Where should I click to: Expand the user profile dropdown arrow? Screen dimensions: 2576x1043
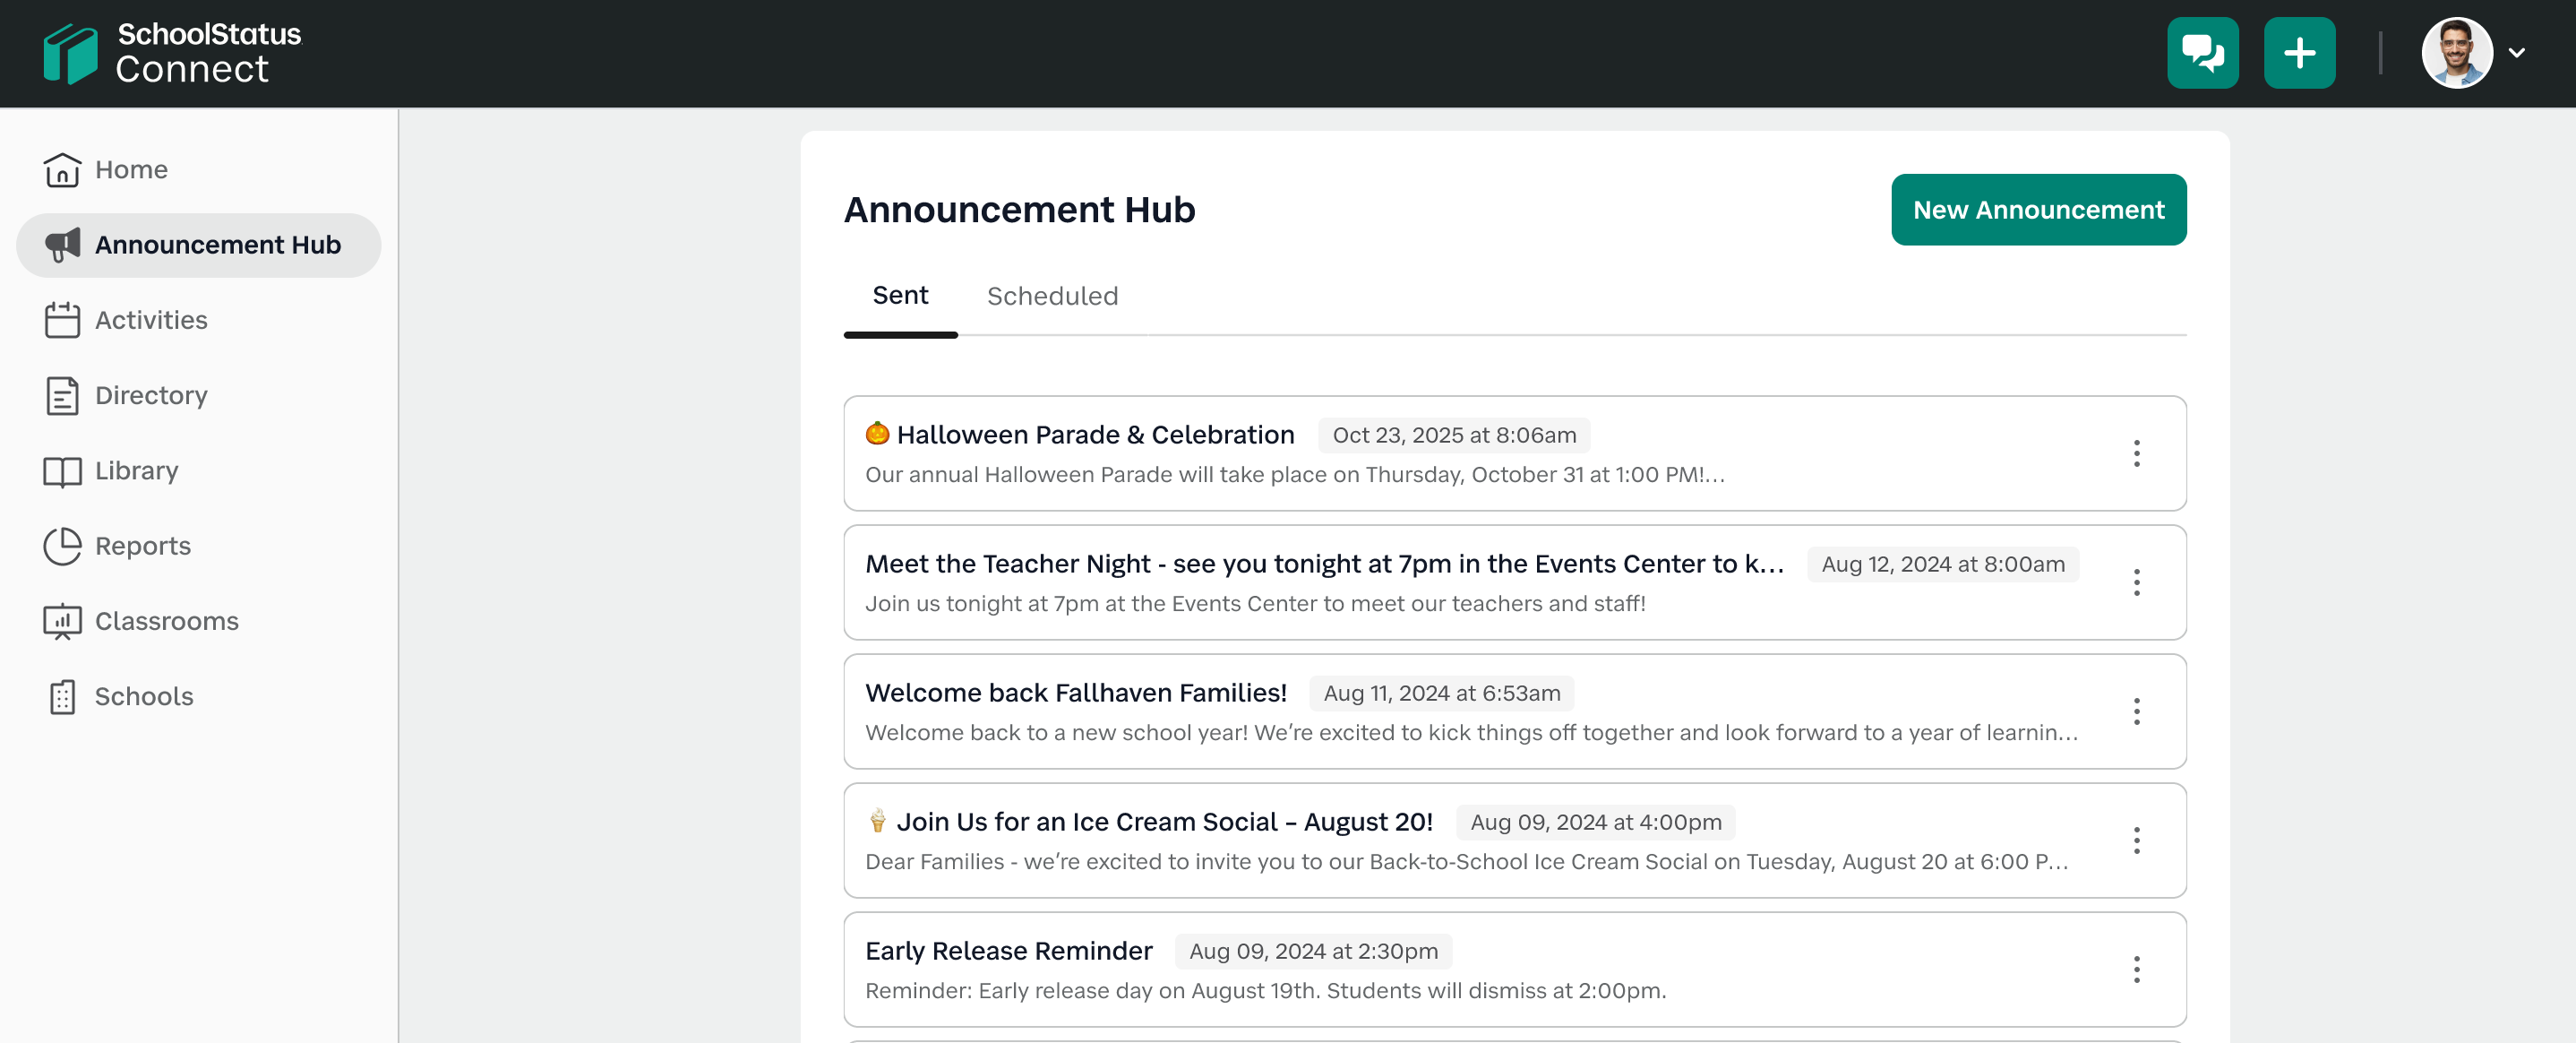(x=2517, y=53)
